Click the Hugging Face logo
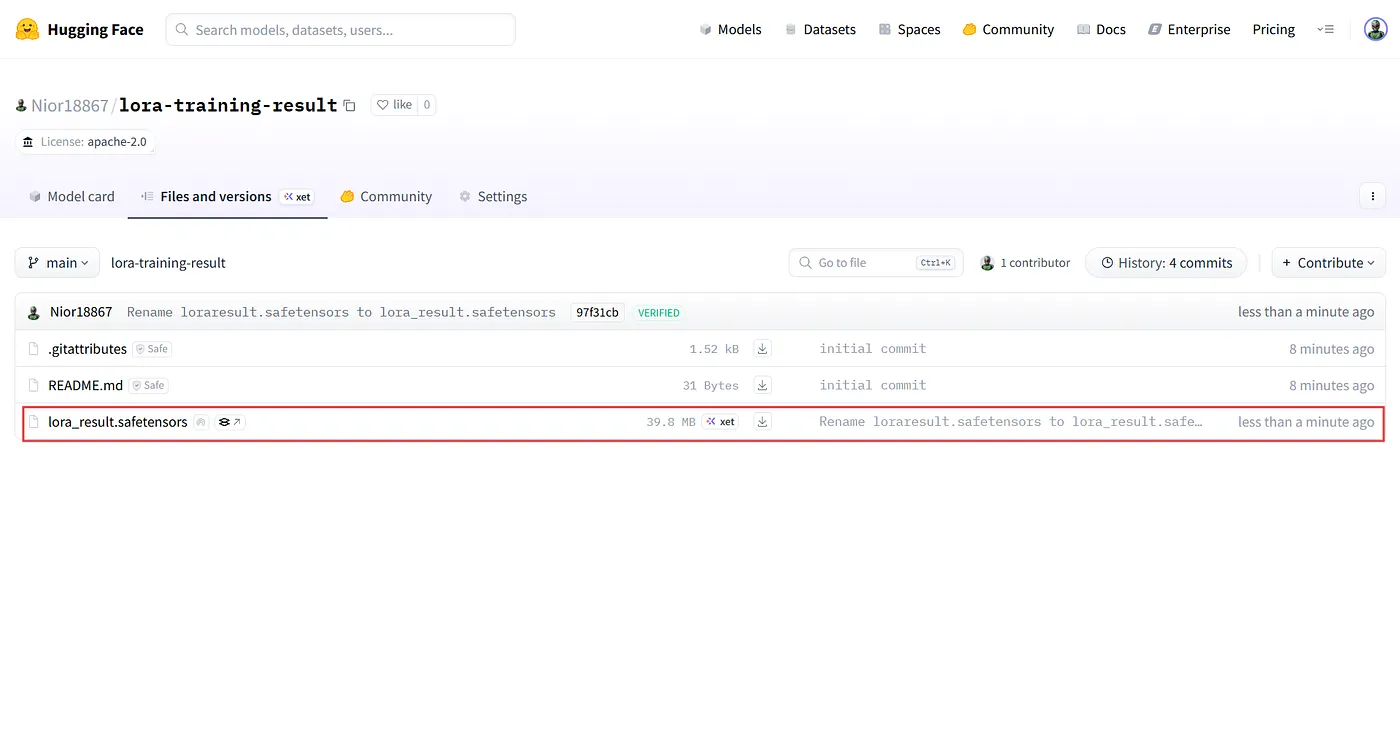The height and width of the screenshot is (749, 1400). 80,30
